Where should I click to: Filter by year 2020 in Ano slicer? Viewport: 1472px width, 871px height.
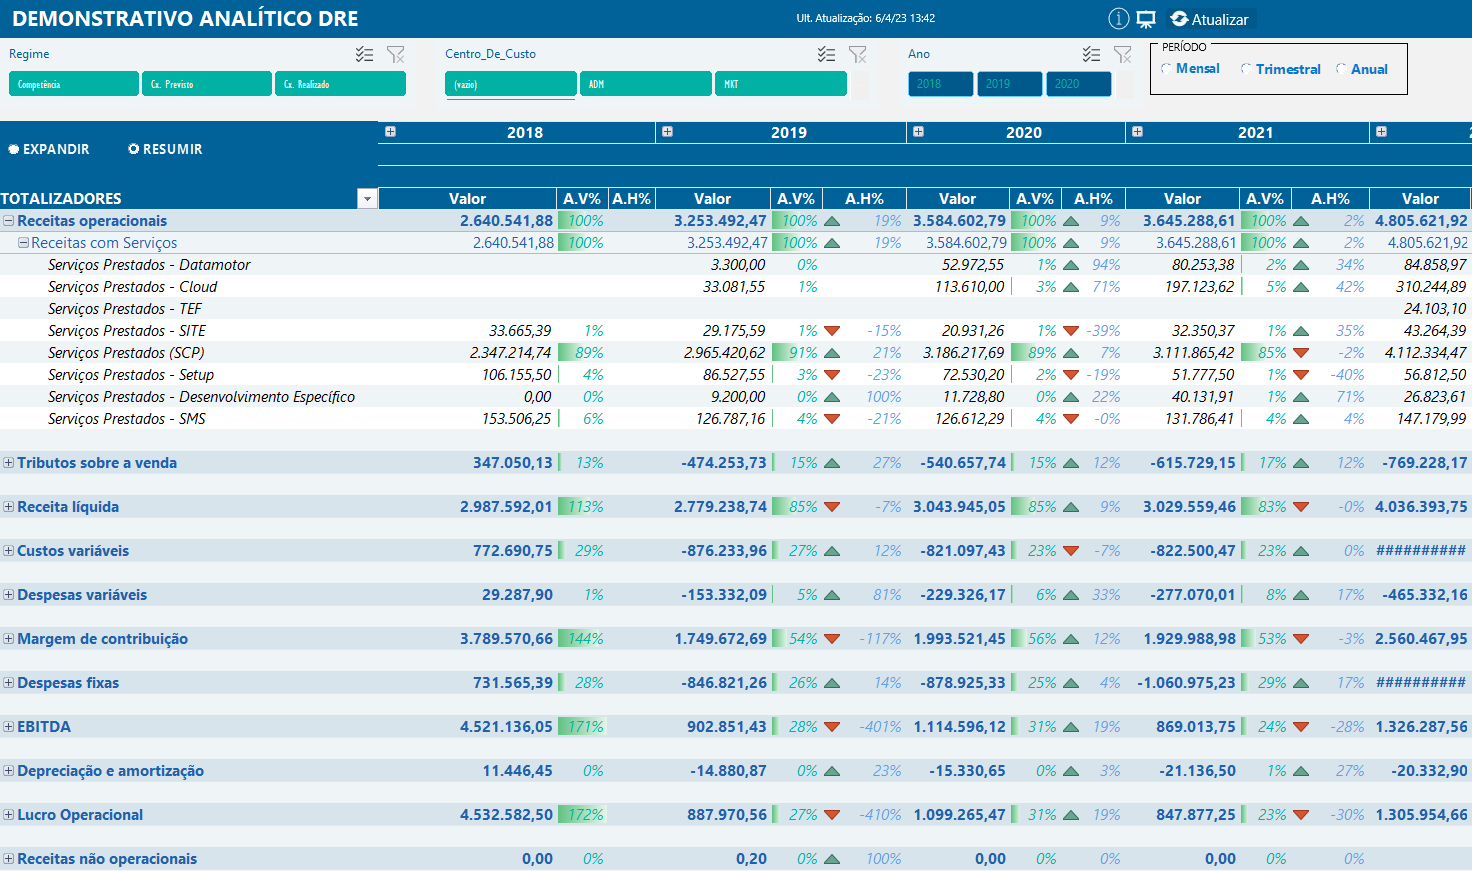coord(1079,84)
